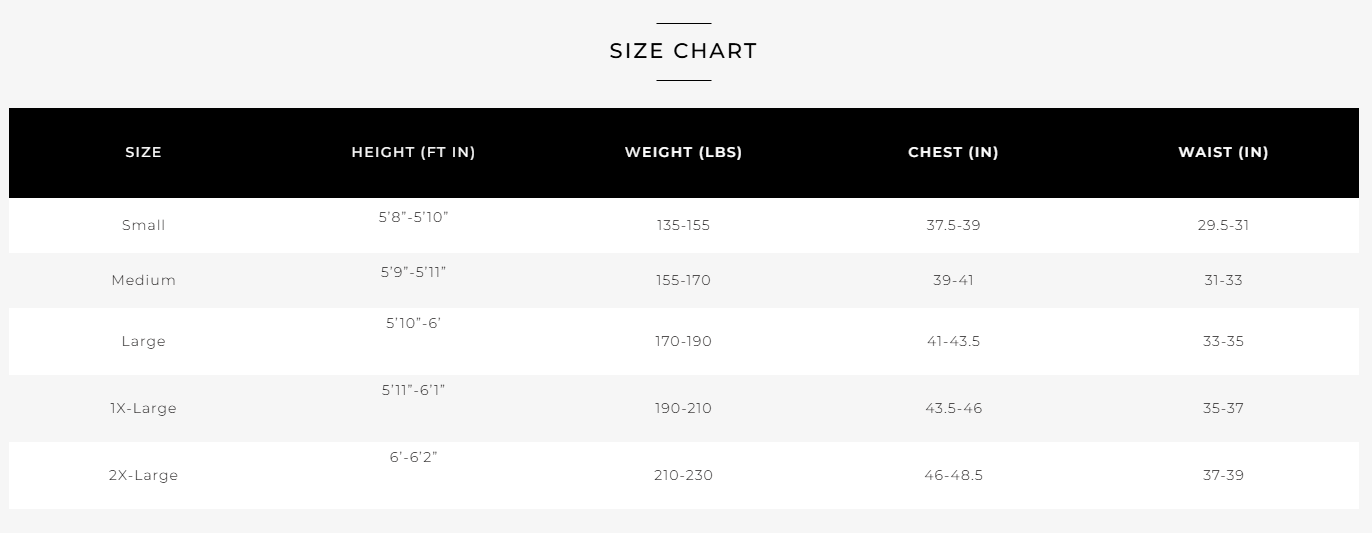Click the 2X-Large size label
1372x533 pixels.
click(x=143, y=475)
